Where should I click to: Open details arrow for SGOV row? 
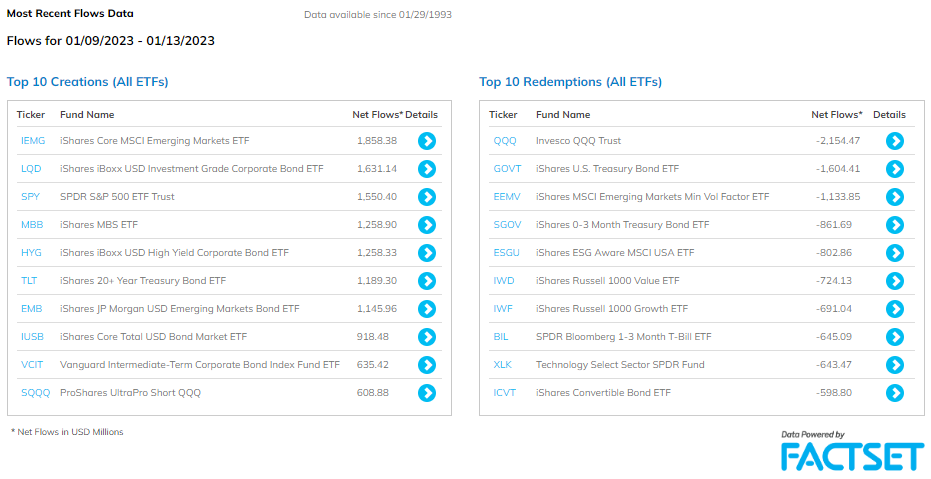[x=895, y=225]
